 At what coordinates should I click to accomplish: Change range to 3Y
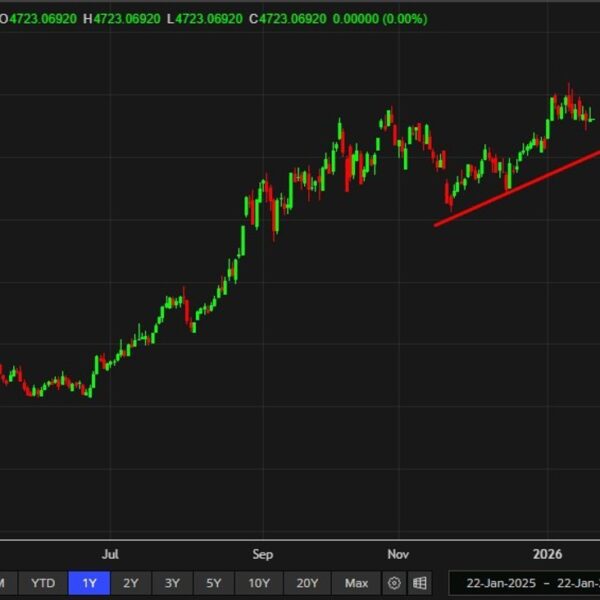pos(172,583)
